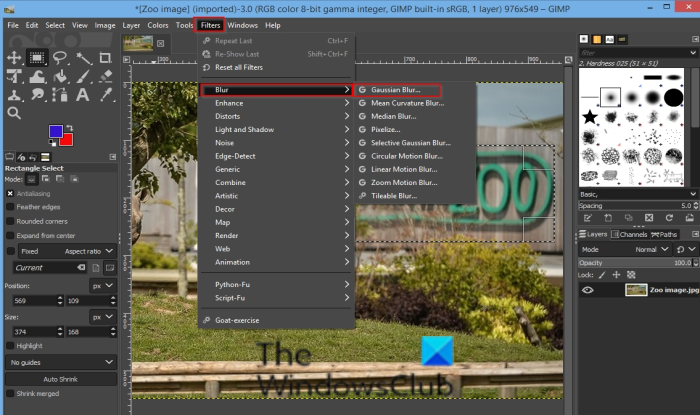Select the Zoom magnifier tool
700x415 pixels.
[14, 113]
